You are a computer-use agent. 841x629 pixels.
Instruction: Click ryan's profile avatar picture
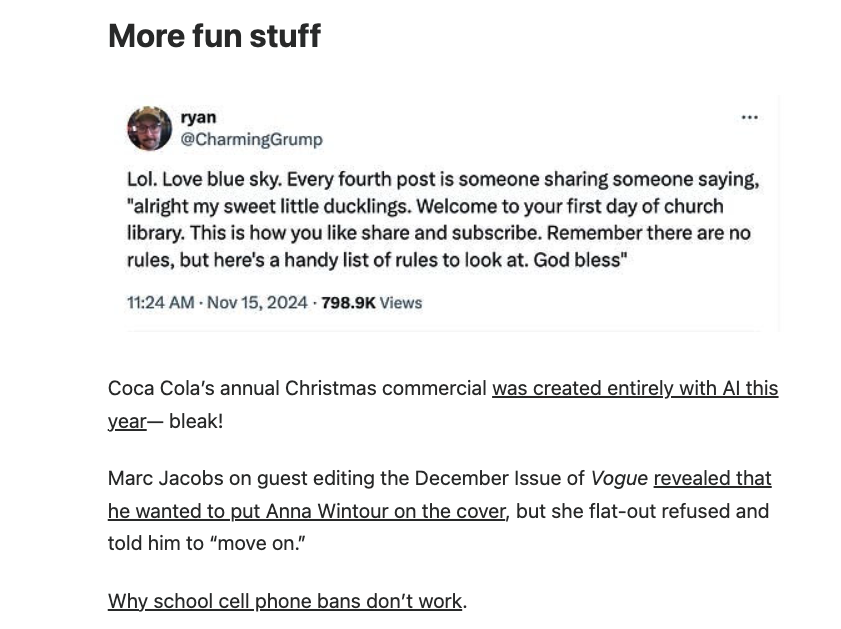149,128
